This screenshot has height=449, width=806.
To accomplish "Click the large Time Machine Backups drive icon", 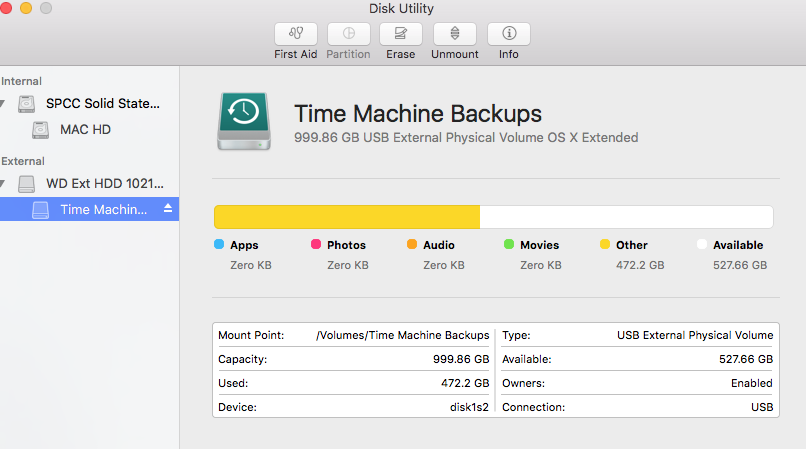I will click(241, 122).
